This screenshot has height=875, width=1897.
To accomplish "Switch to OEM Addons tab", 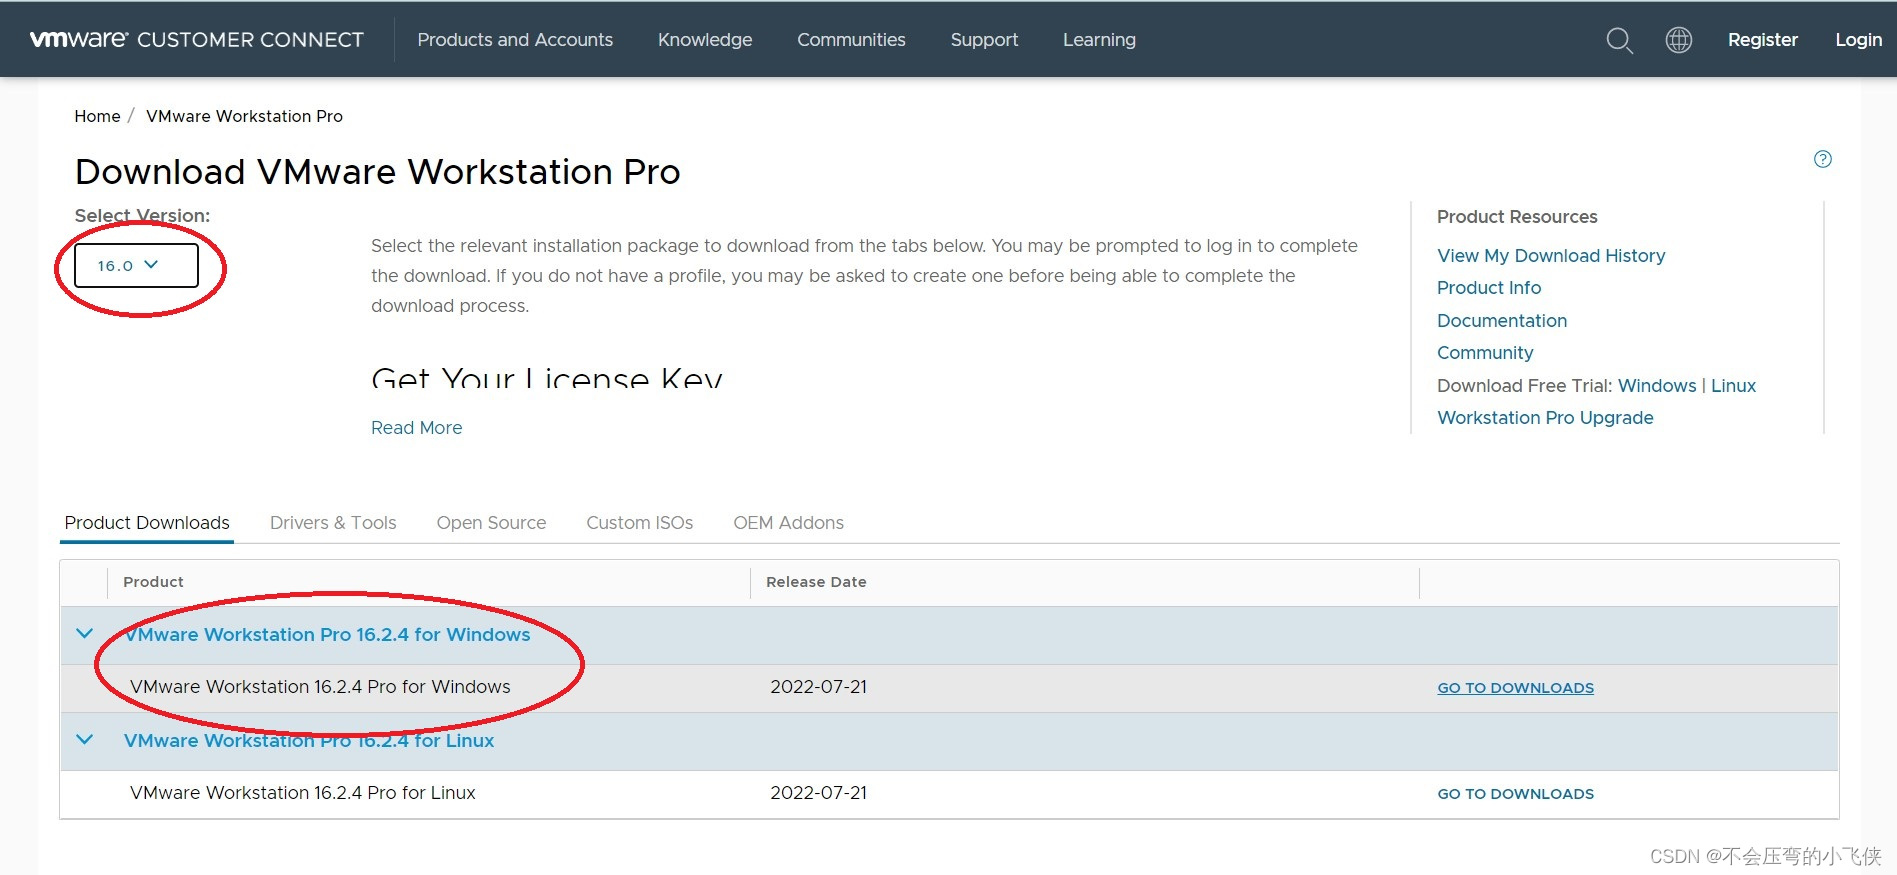I will coord(788,523).
